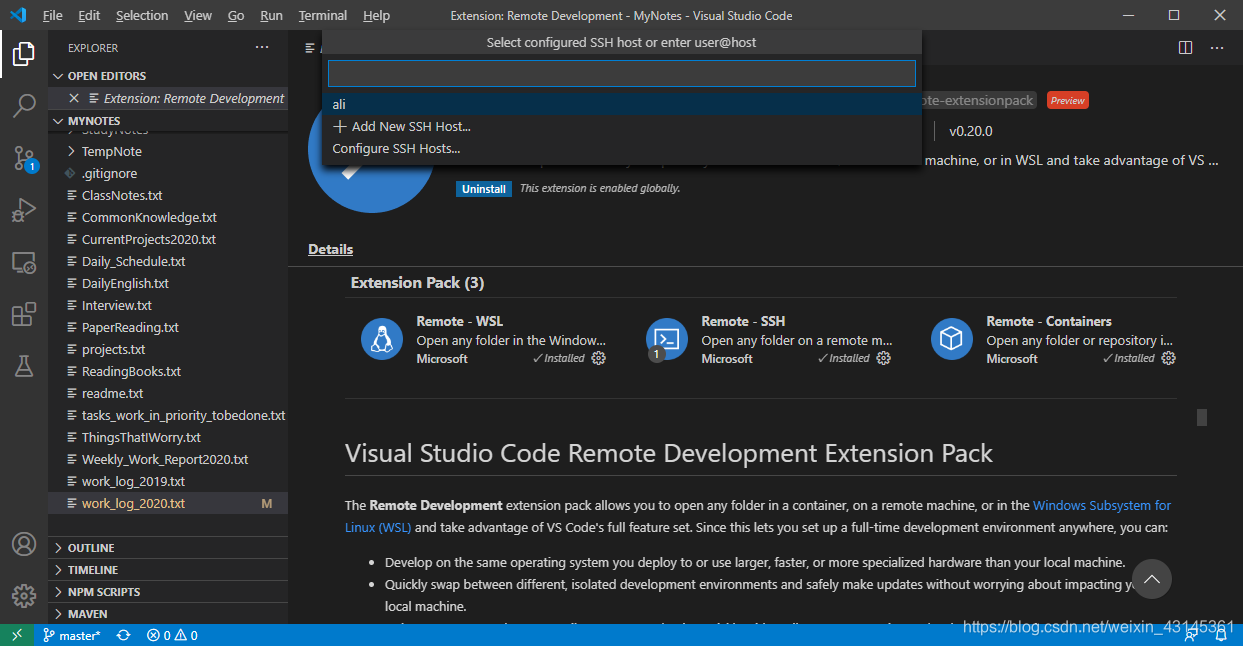Screen dimensions: 1243x646
Task: Open ThingsThatIWorry.txt file
Action: 168,437
